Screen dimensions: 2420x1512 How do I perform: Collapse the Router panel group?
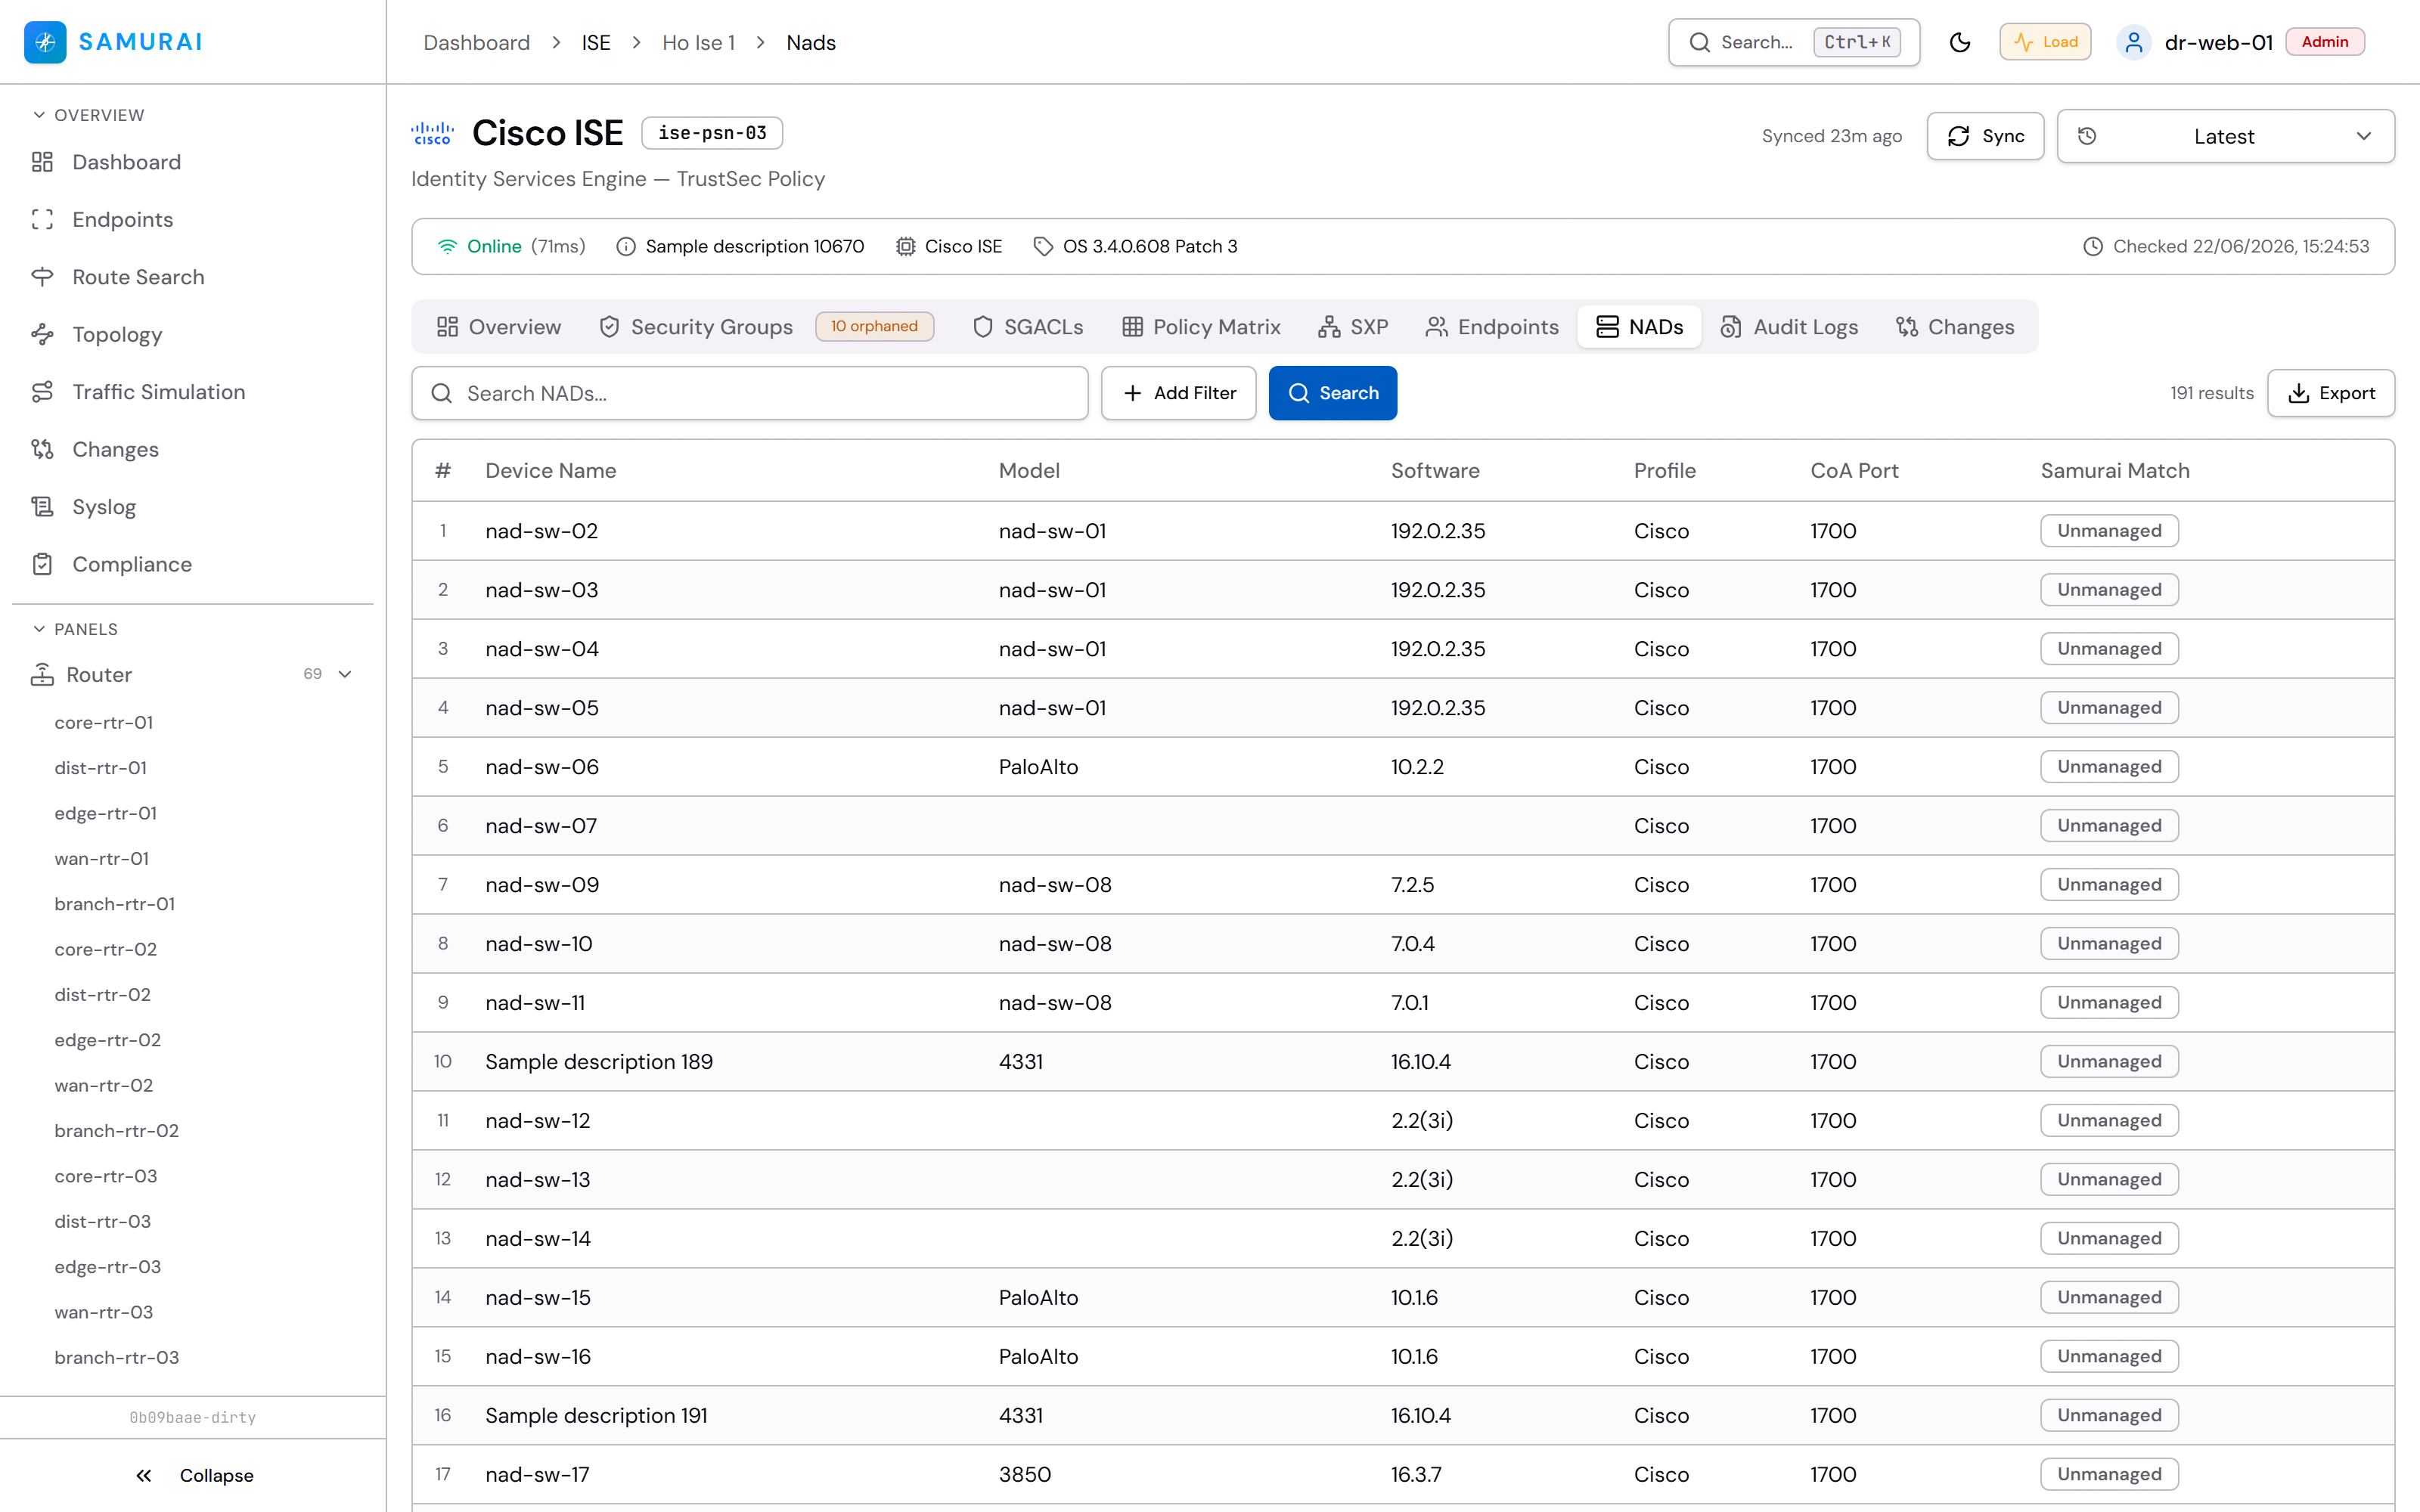point(345,674)
